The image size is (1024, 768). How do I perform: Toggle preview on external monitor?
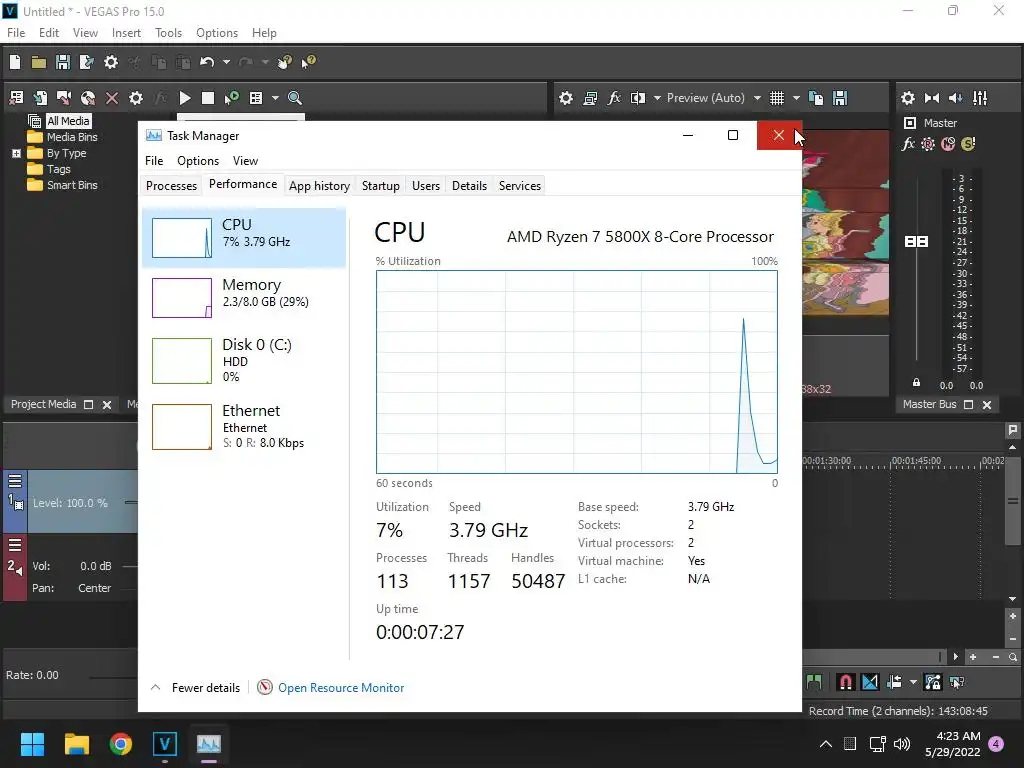pos(590,98)
